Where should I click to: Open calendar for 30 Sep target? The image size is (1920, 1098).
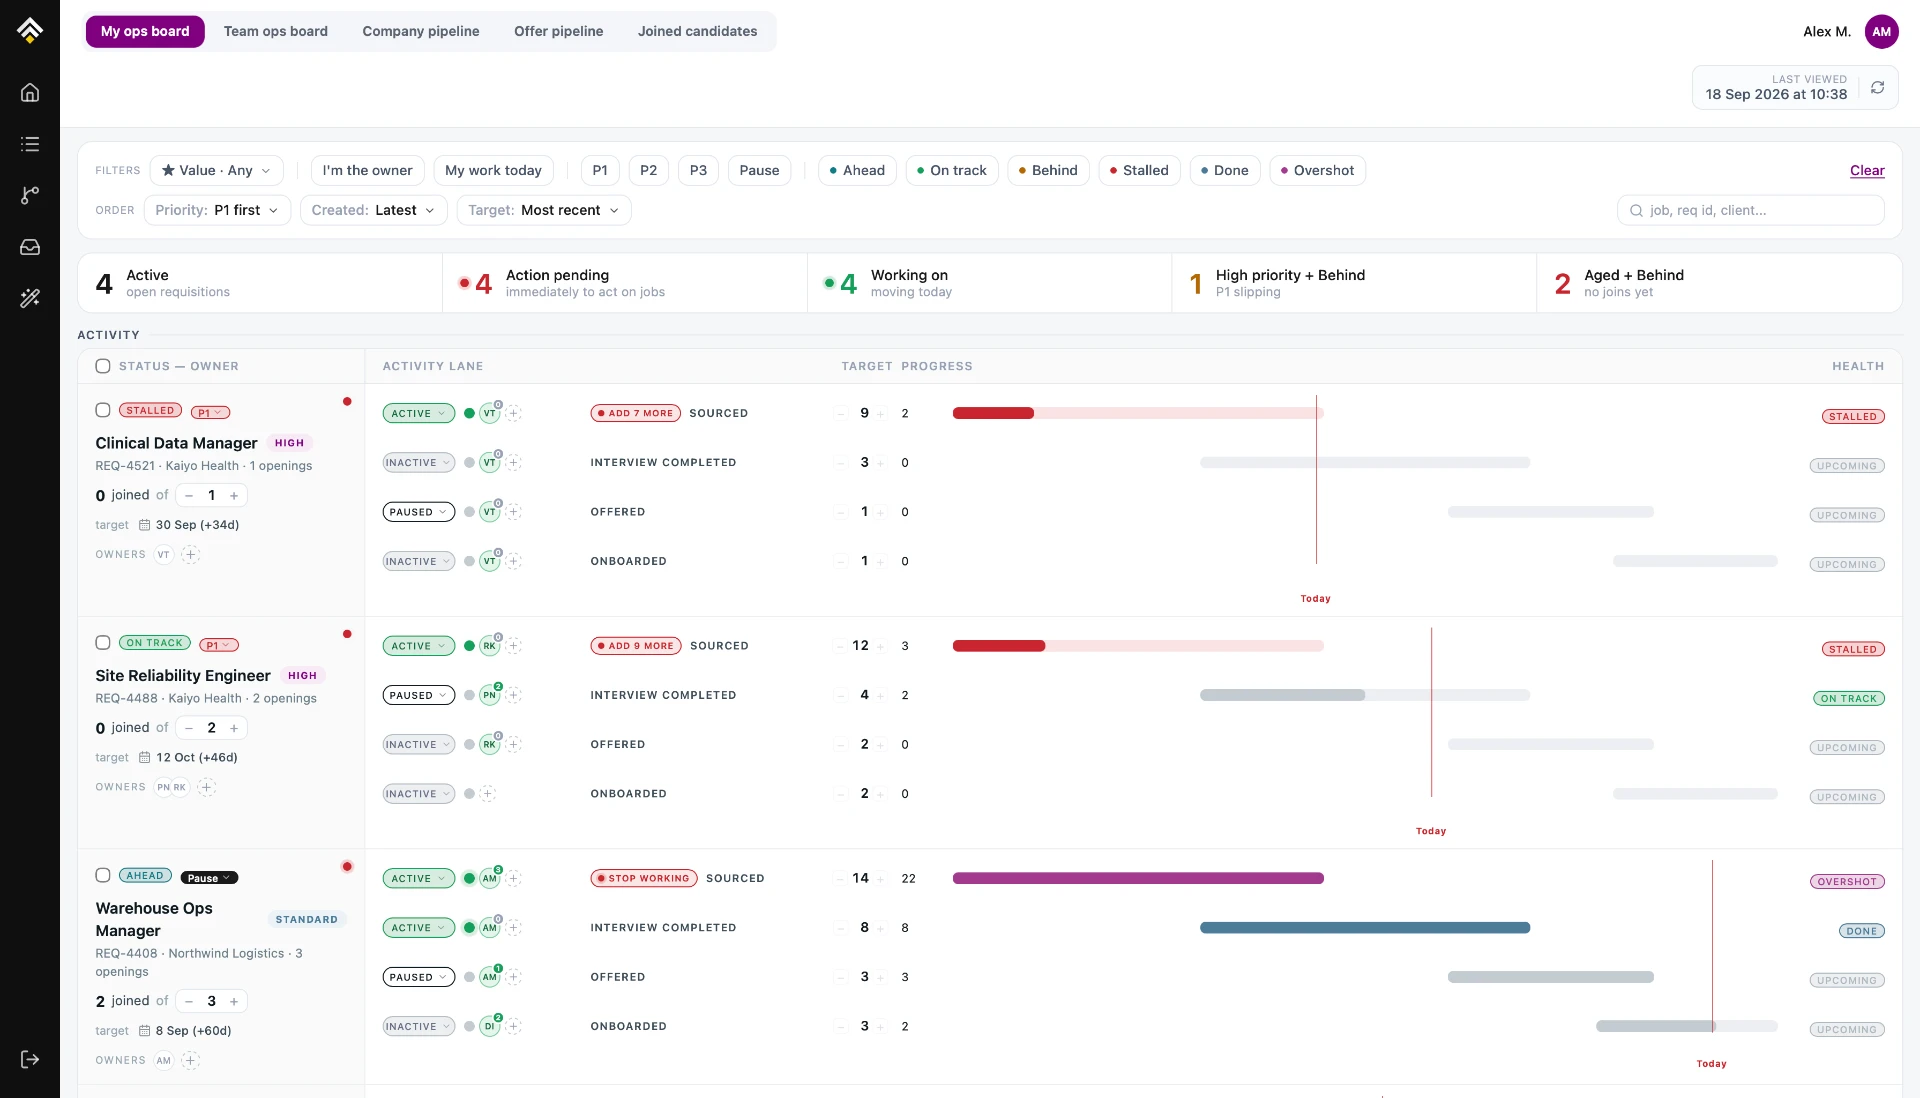pos(144,525)
